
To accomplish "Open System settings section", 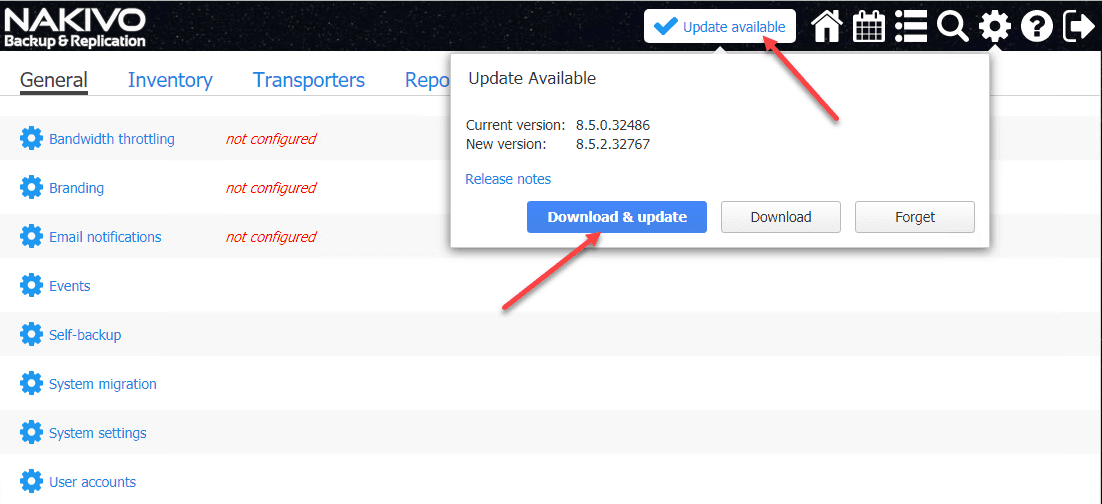I will coord(98,433).
